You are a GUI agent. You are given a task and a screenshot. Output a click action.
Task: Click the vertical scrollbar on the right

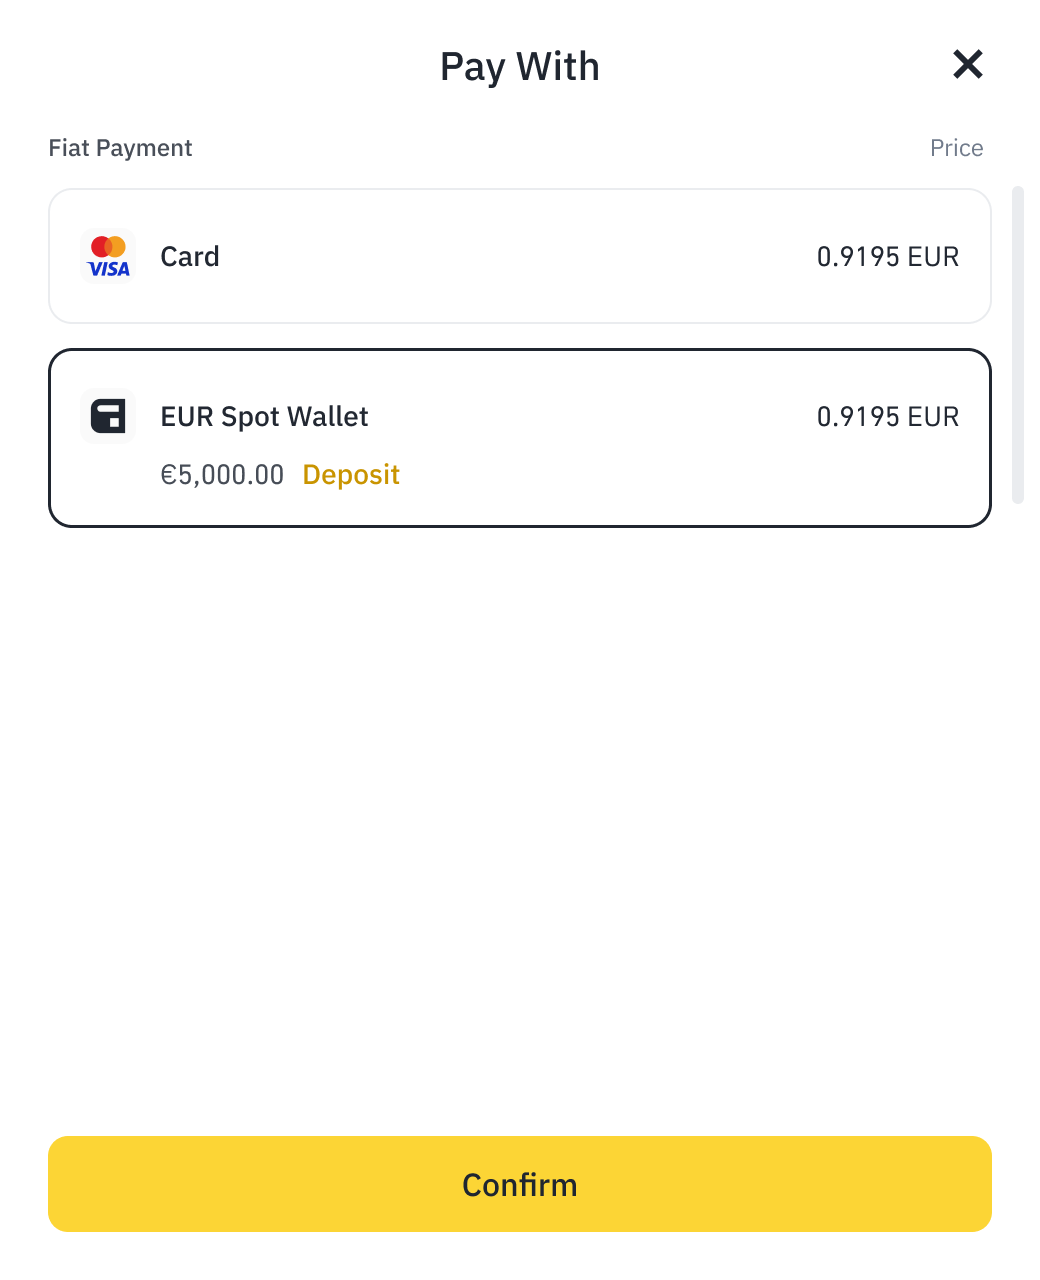point(1018,344)
